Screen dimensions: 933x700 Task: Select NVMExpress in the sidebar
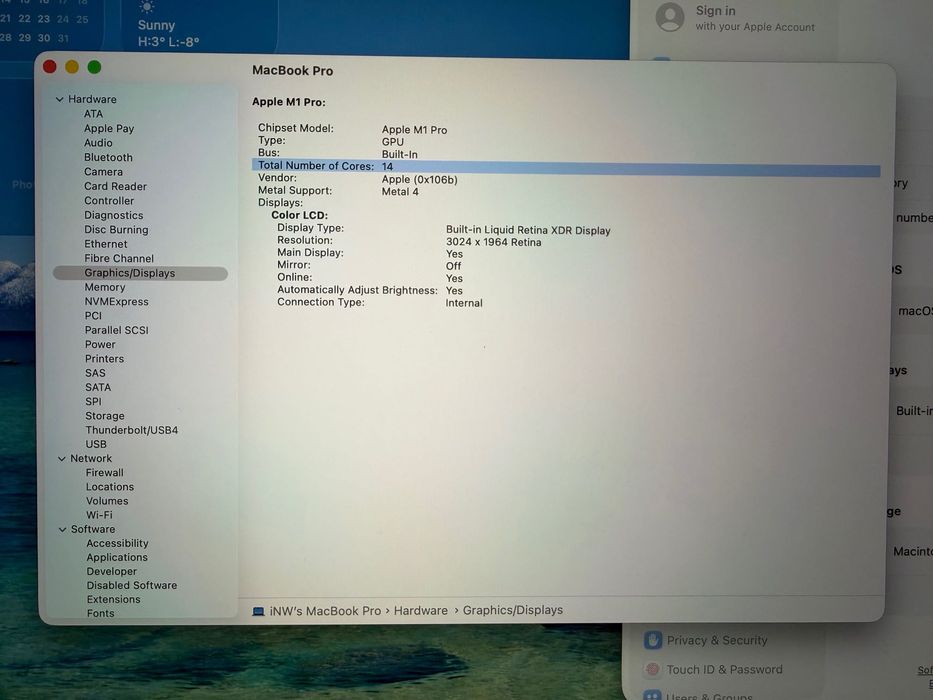(117, 301)
